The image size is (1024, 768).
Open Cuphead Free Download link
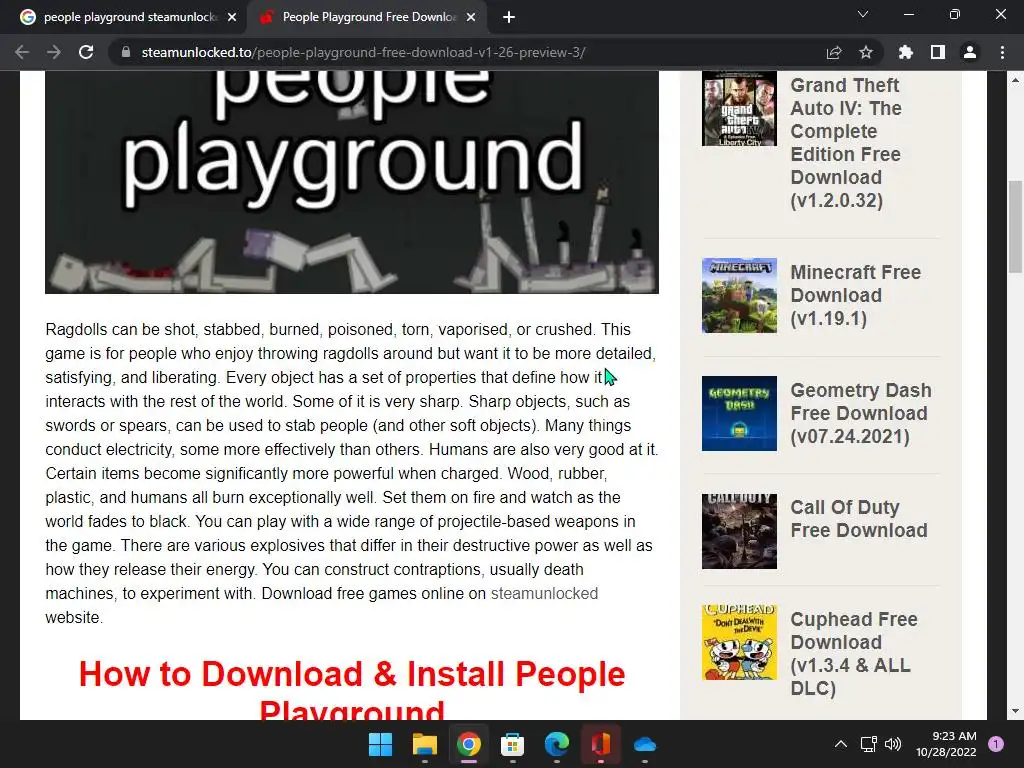pyautogui.click(x=854, y=653)
